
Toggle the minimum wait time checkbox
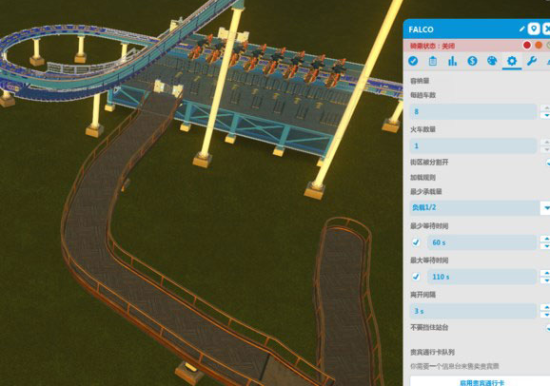pyautogui.click(x=416, y=242)
